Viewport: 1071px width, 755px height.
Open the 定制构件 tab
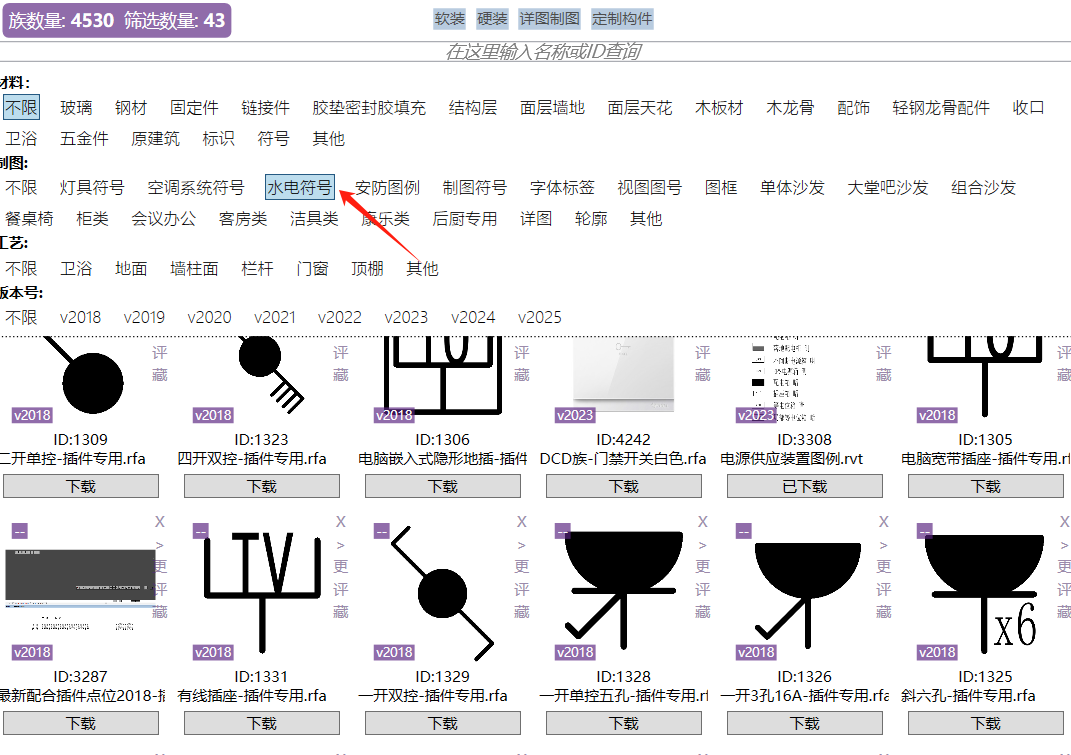[622, 19]
